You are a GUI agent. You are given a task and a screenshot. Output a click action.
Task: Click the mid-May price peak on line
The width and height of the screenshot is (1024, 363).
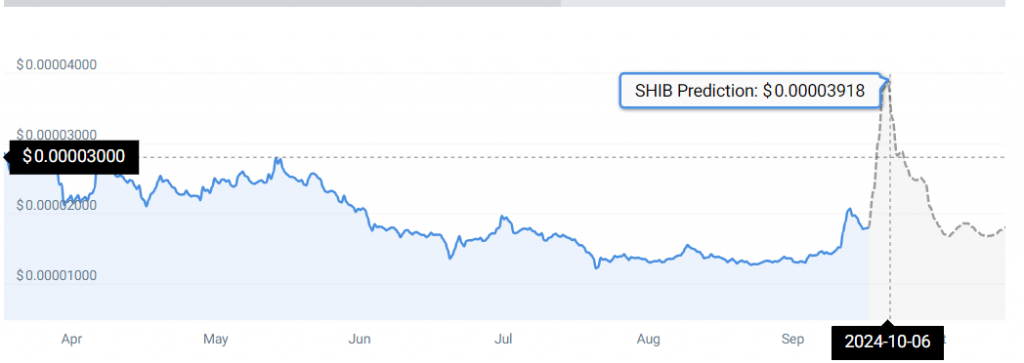tap(278, 159)
